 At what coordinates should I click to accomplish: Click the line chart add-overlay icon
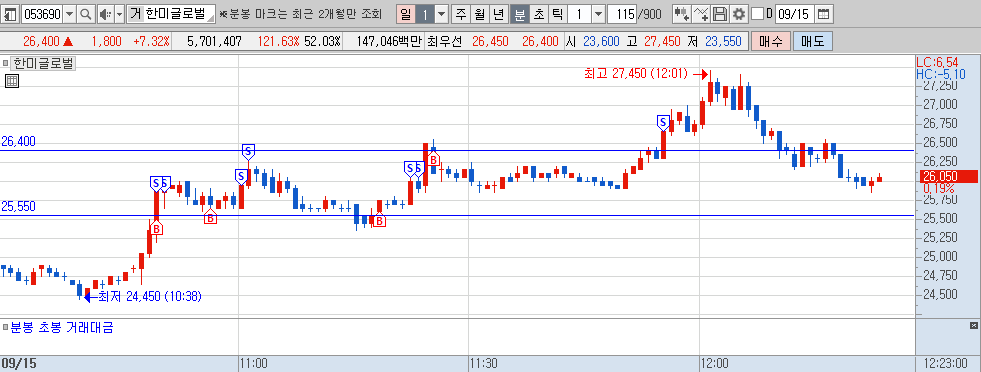point(702,14)
